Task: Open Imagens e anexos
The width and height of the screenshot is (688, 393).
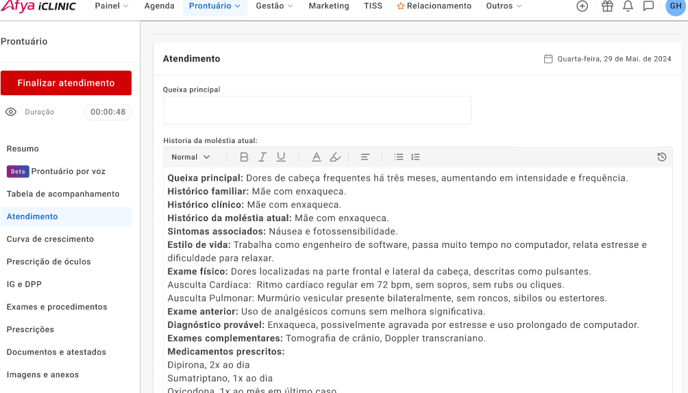Action: [x=43, y=375]
